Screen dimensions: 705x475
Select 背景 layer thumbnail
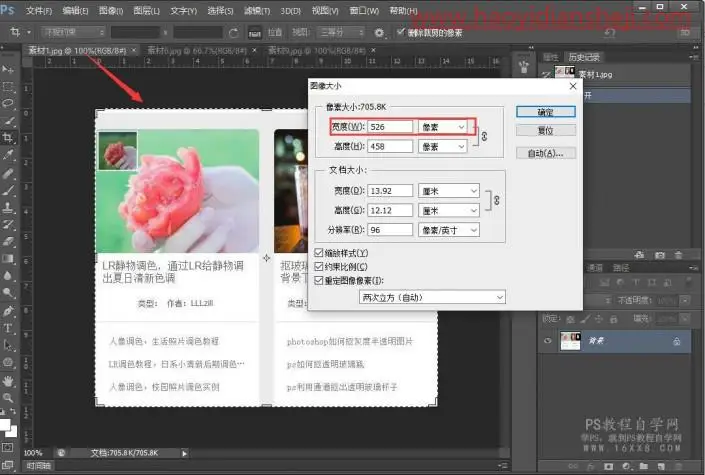click(570, 341)
